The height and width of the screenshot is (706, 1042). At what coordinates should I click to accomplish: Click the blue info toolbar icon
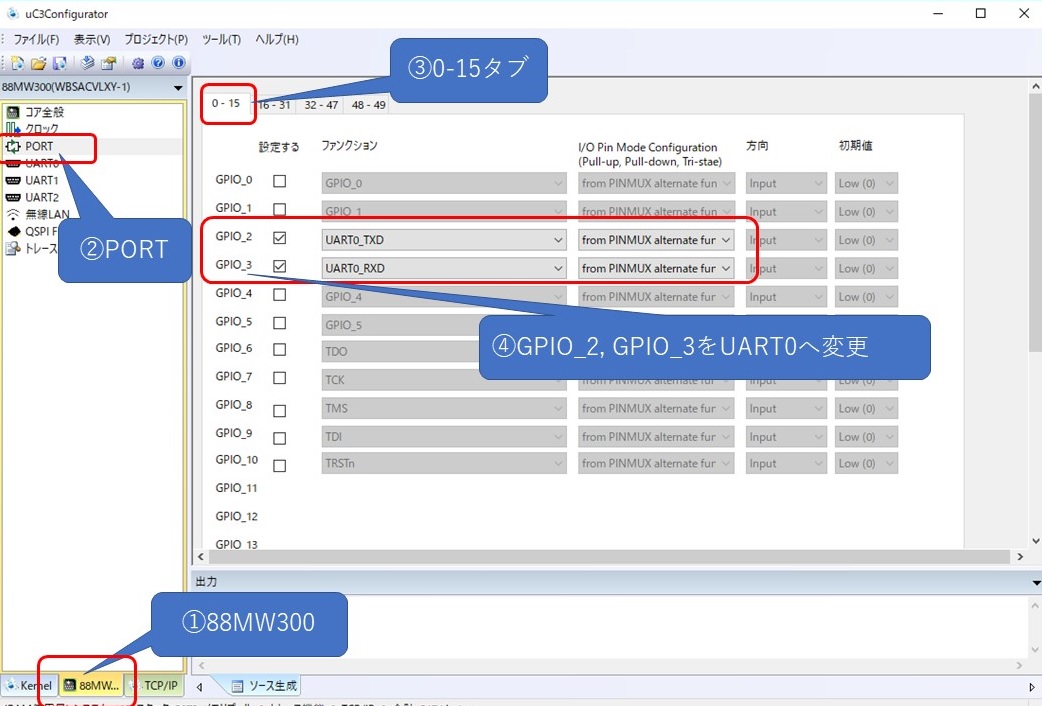click(x=179, y=62)
